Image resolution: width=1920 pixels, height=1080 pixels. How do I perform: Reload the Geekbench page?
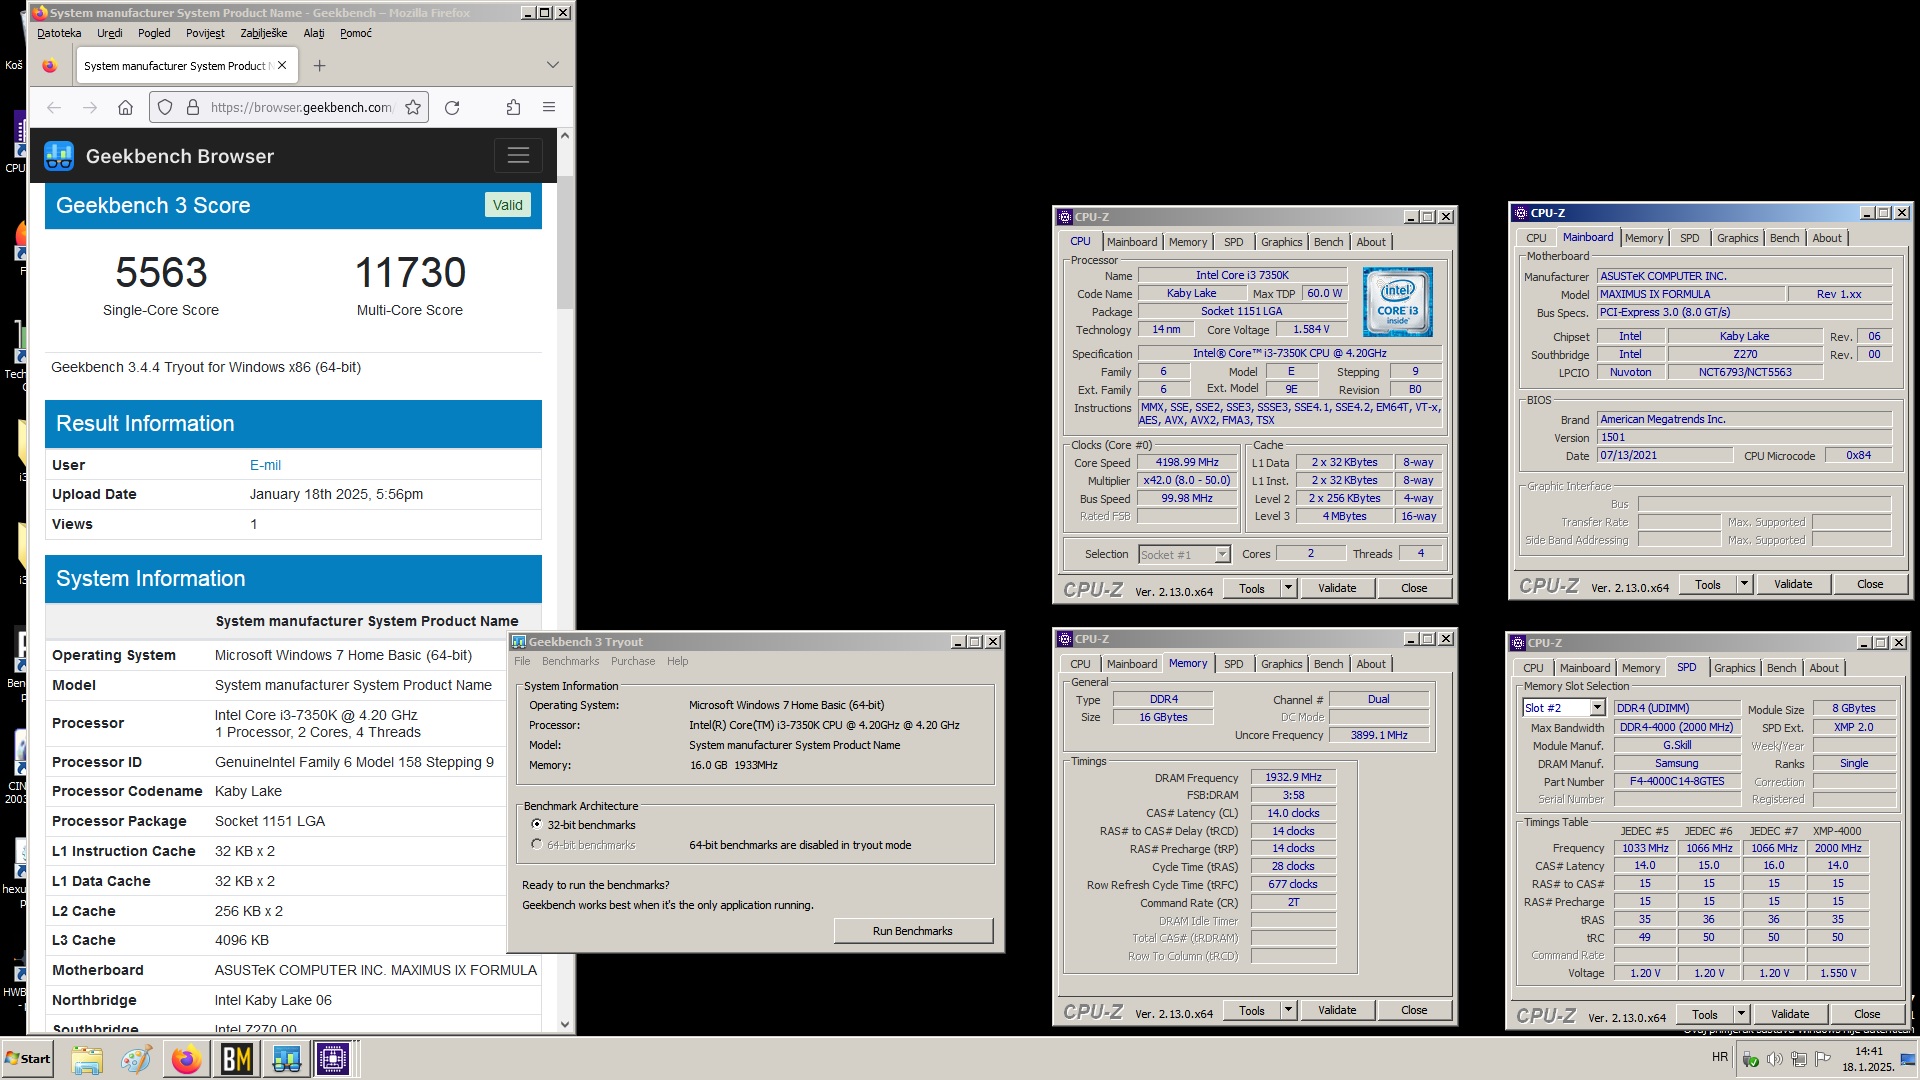coord(452,107)
